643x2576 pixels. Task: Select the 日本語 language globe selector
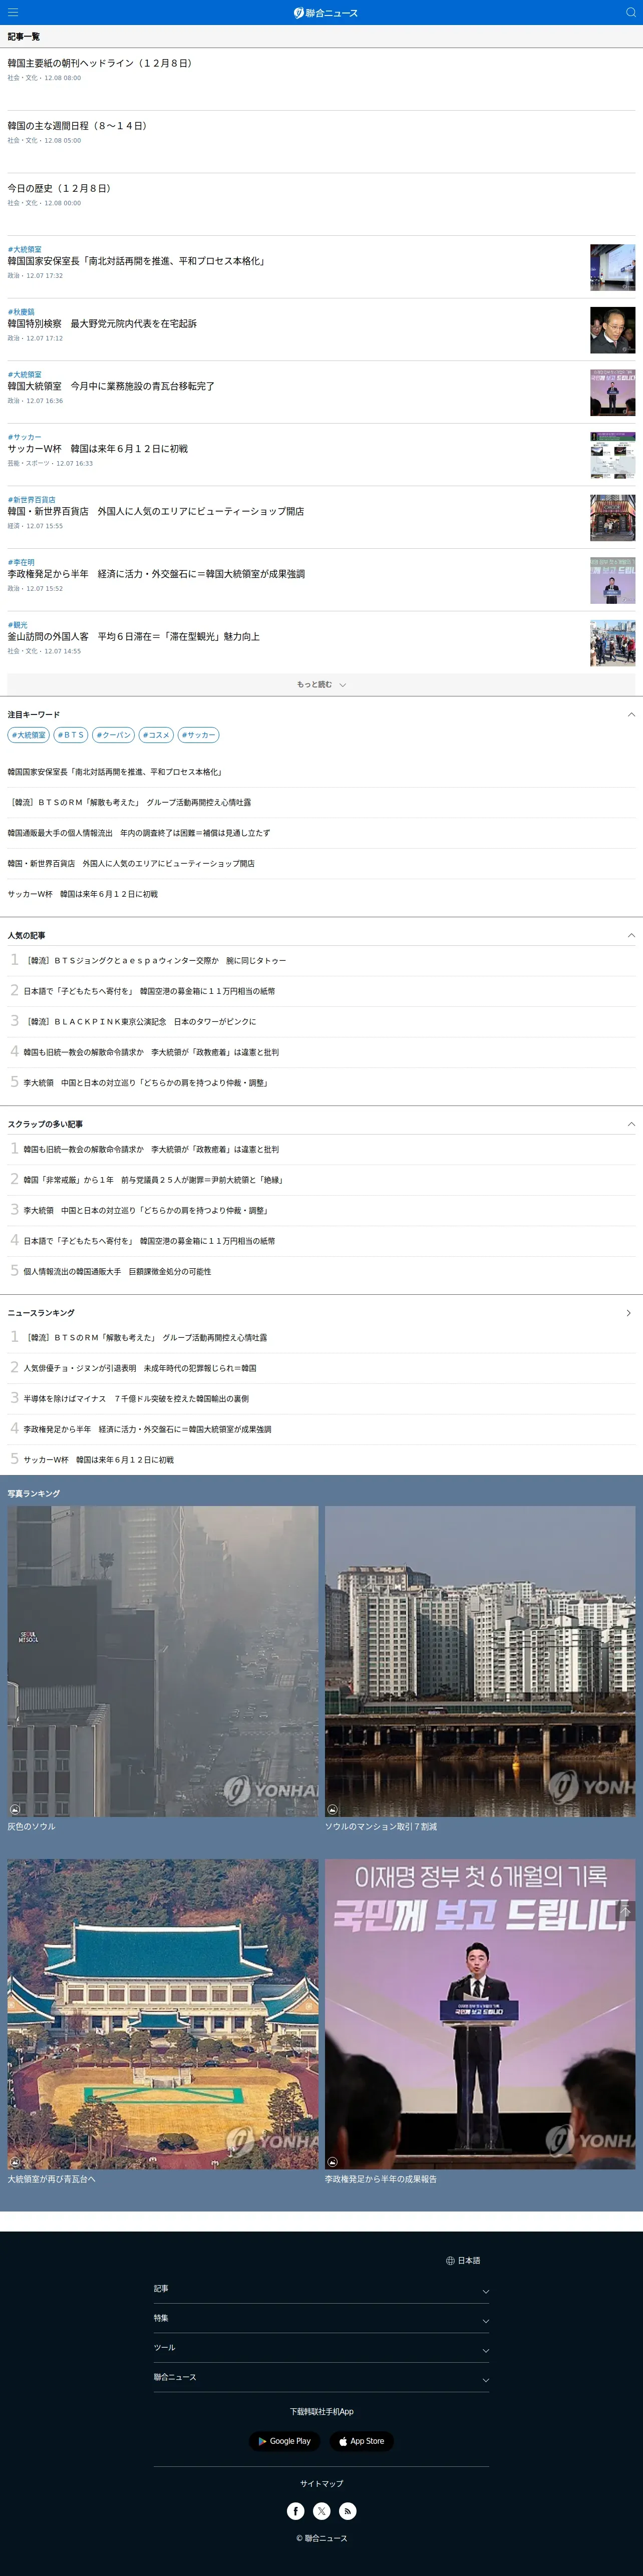coord(463,2260)
